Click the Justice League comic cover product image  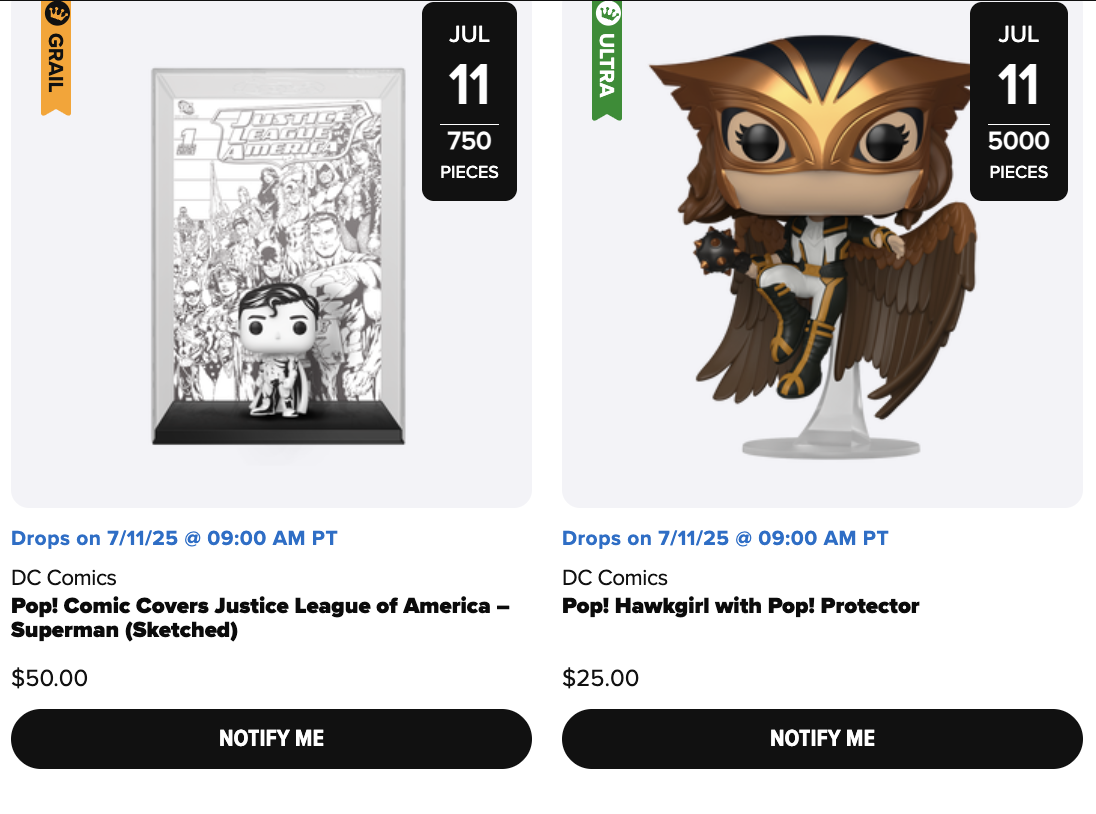(x=278, y=256)
